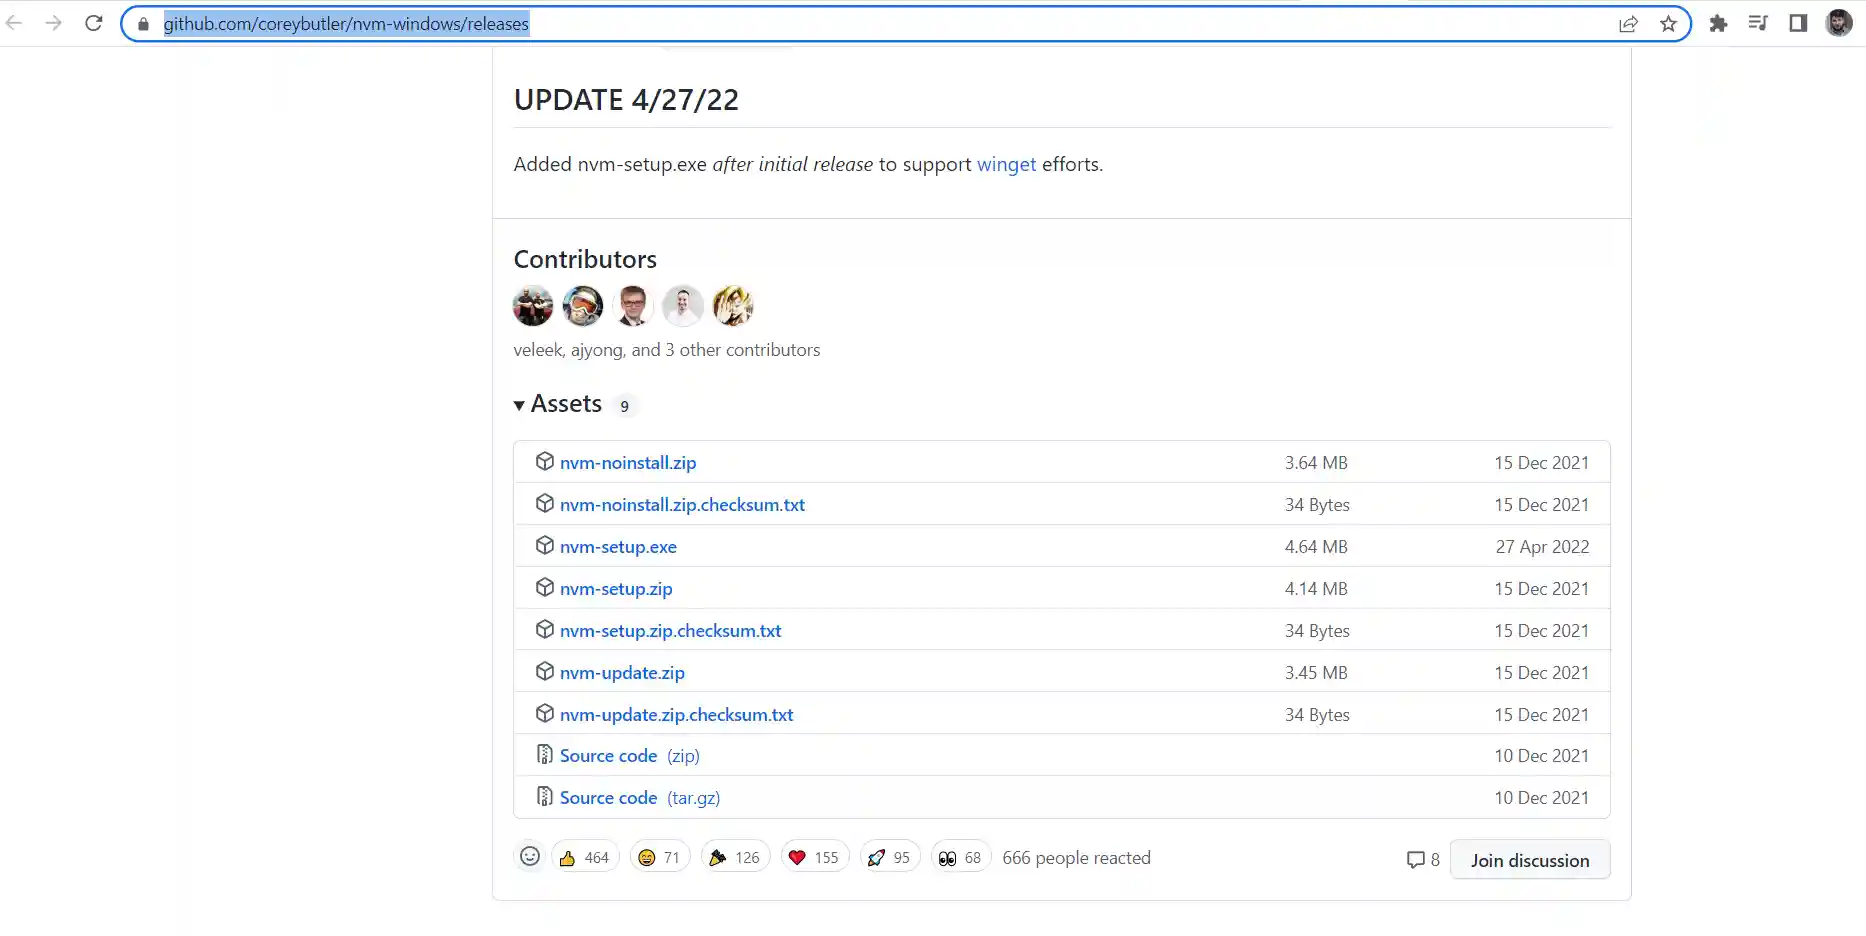
Task: Select the Contributors heading
Action: (x=585, y=259)
